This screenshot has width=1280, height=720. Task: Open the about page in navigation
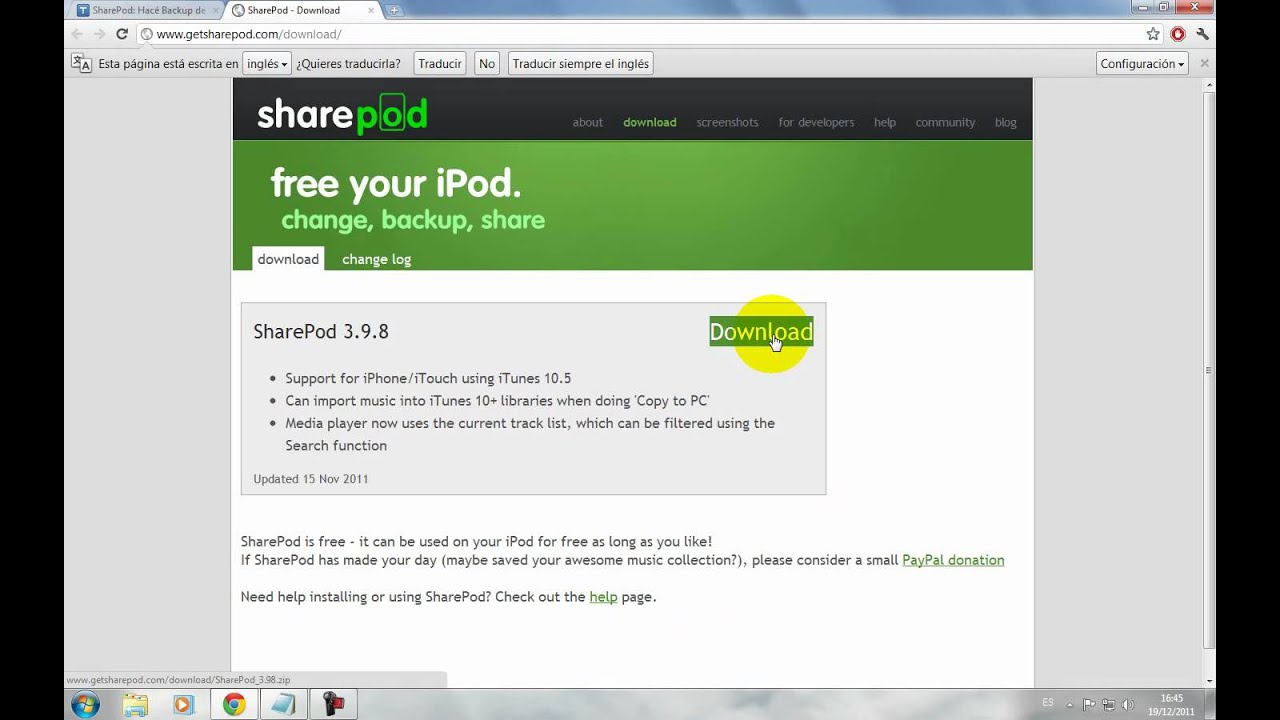587,122
